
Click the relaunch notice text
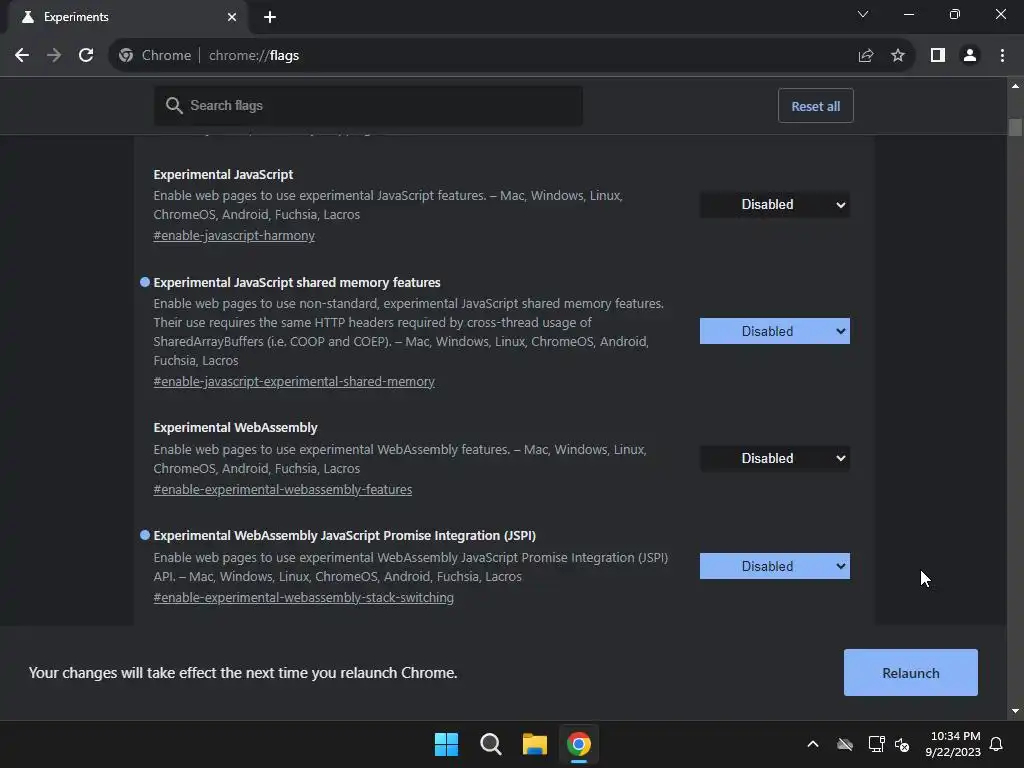click(x=243, y=673)
